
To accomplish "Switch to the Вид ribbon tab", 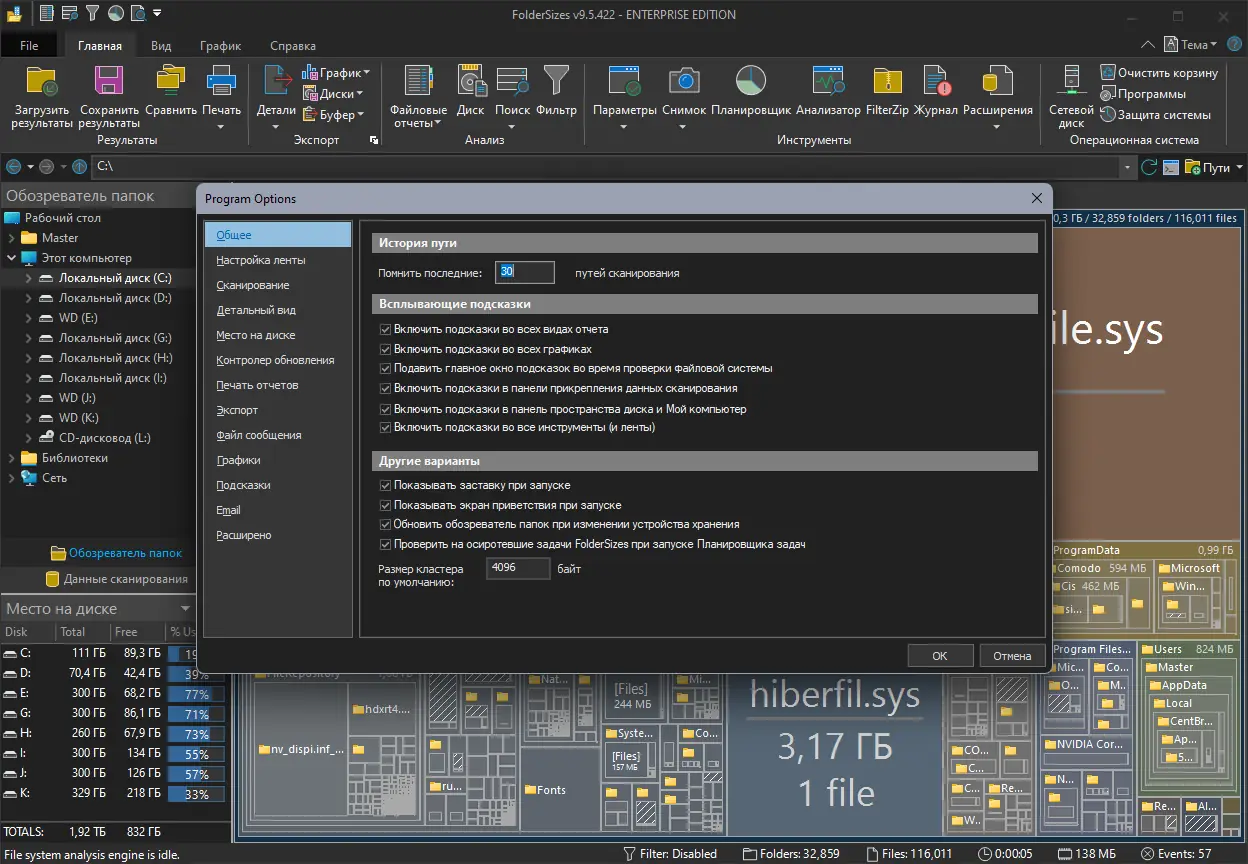I will pyautogui.click(x=160, y=45).
